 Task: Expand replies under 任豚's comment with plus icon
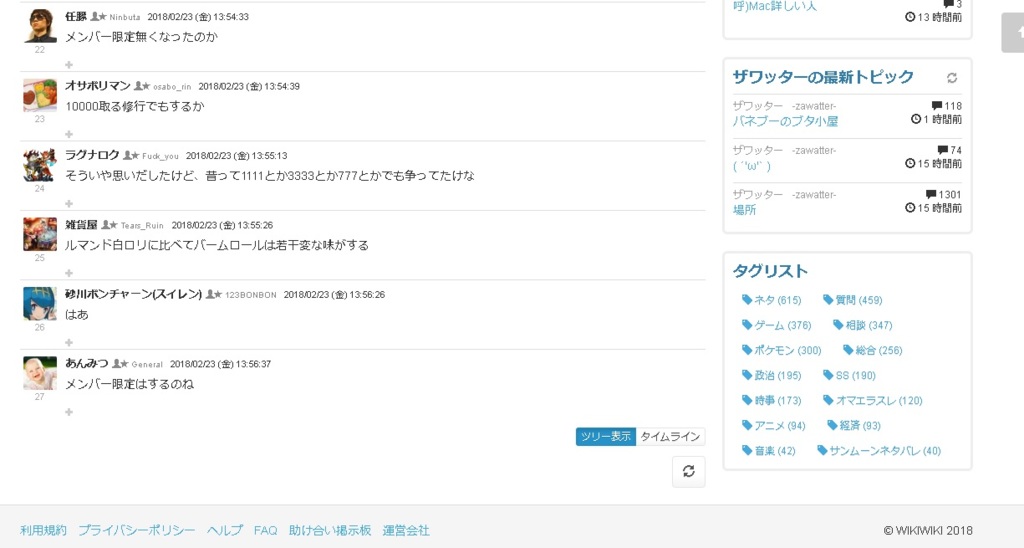(69, 64)
